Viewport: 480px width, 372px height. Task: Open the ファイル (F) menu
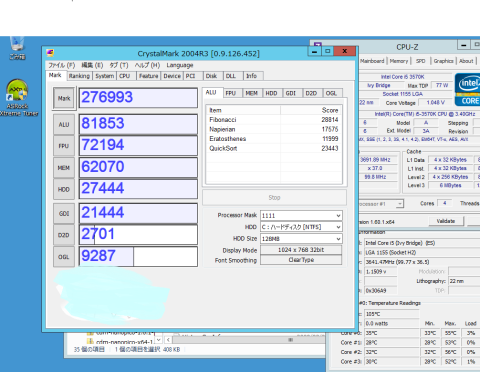coord(61,65)
